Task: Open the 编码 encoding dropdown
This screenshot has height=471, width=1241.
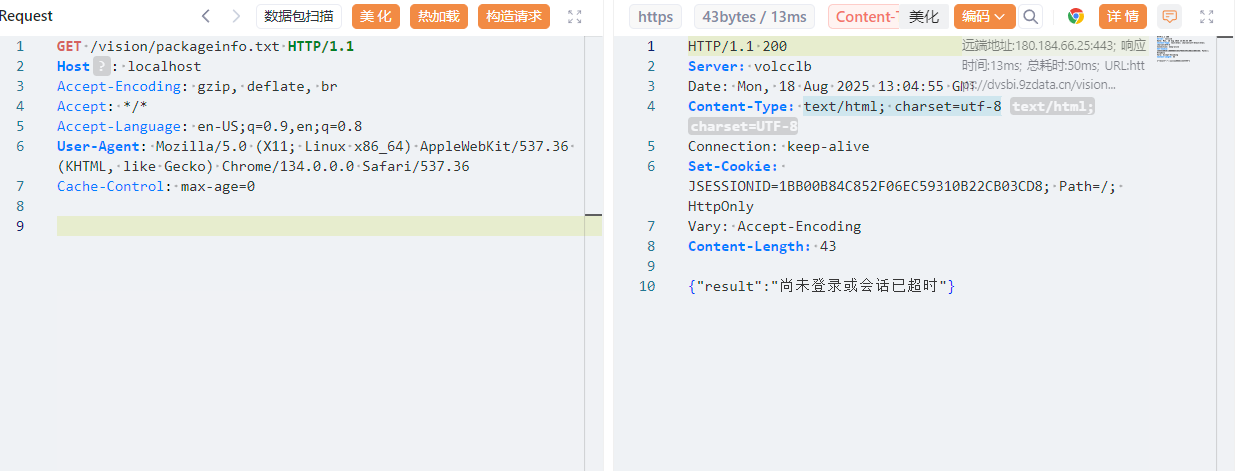Action: click(984, 16)
